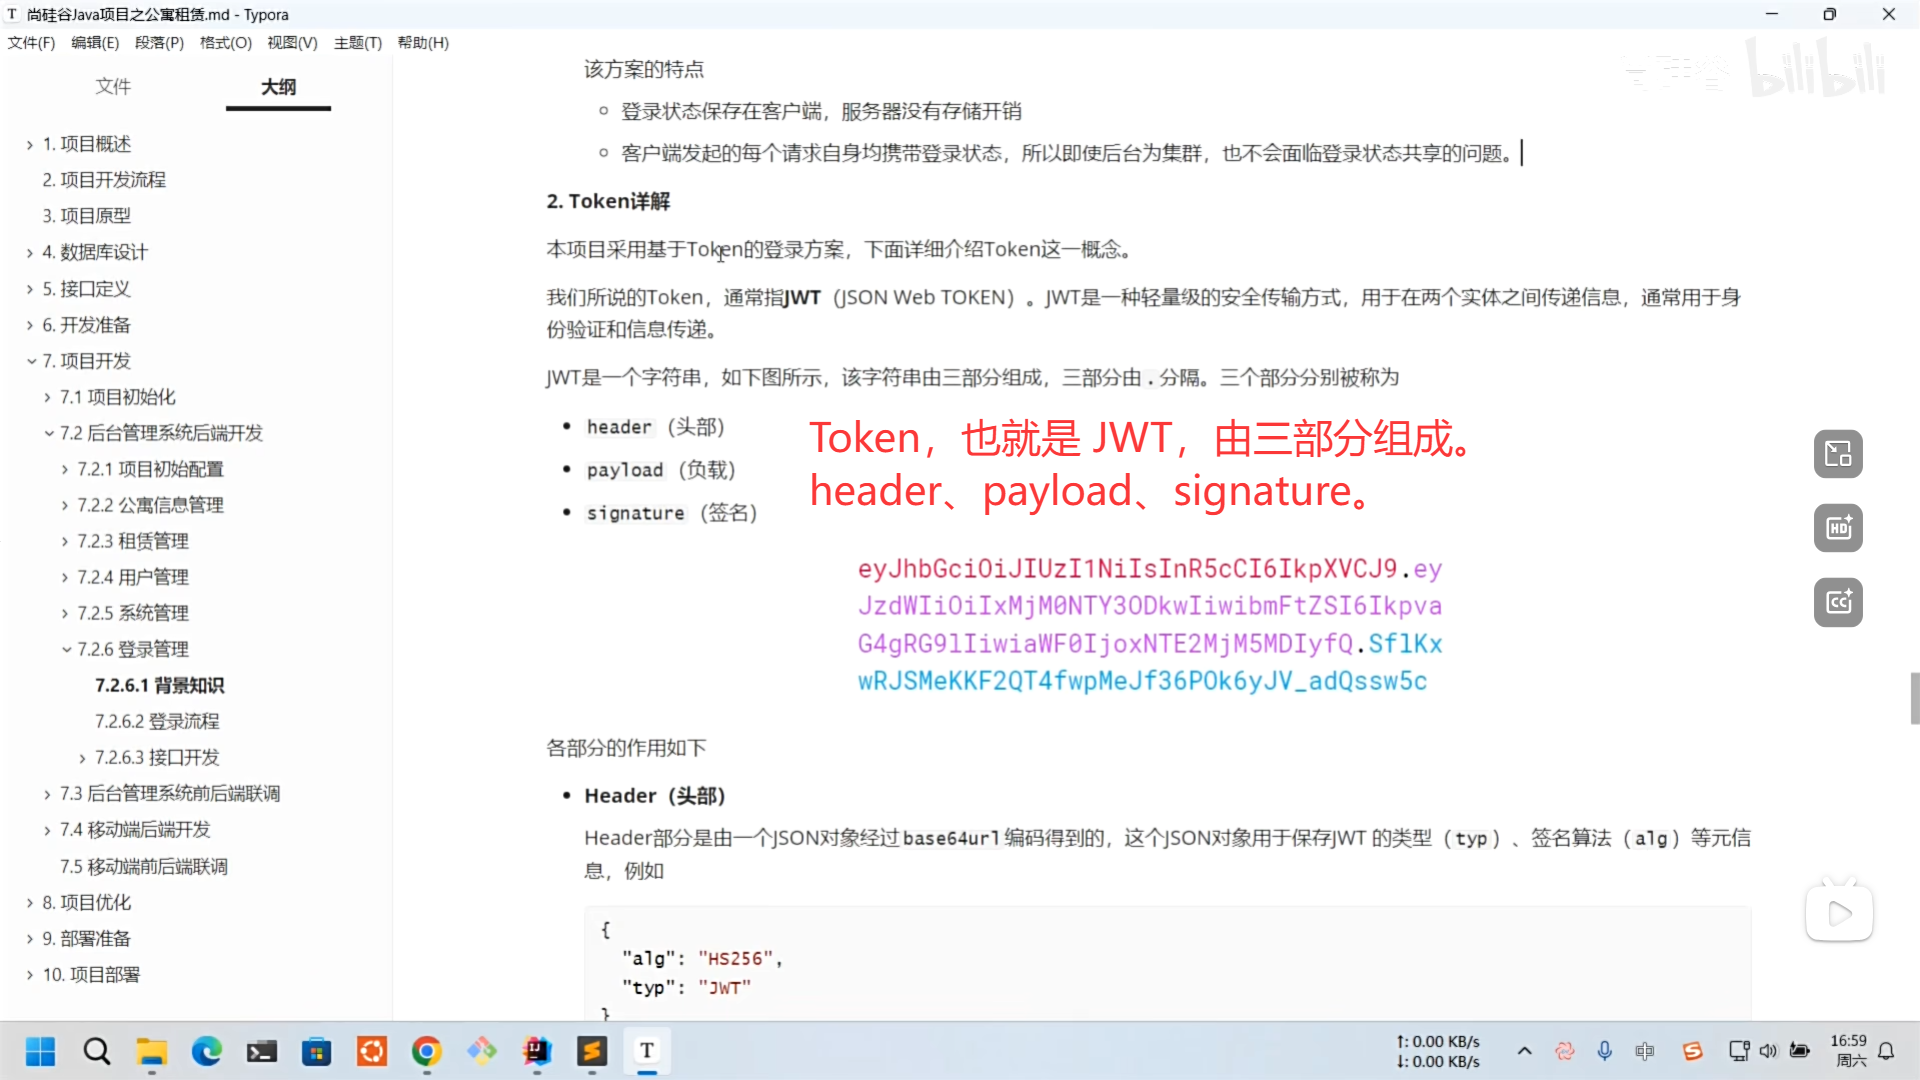The image size is (1920, 1080).
Task: Open Typora from the taskbar
Action: [x=647, y=1051]
